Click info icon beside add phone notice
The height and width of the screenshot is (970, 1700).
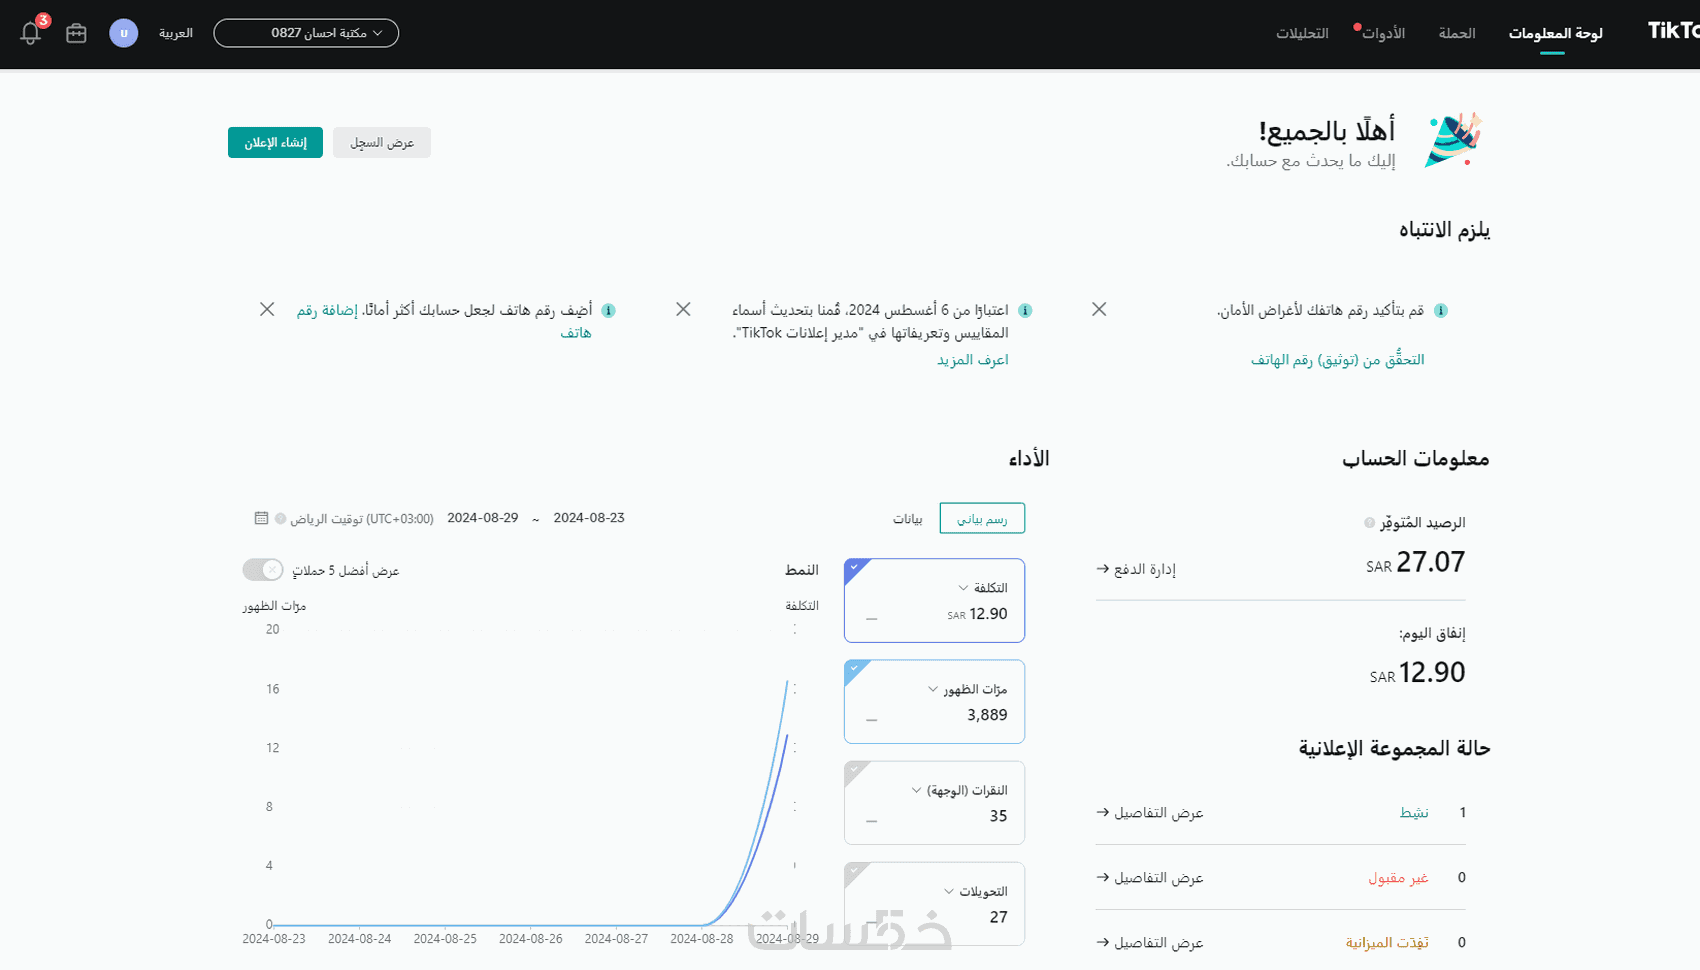click(608, 310)
